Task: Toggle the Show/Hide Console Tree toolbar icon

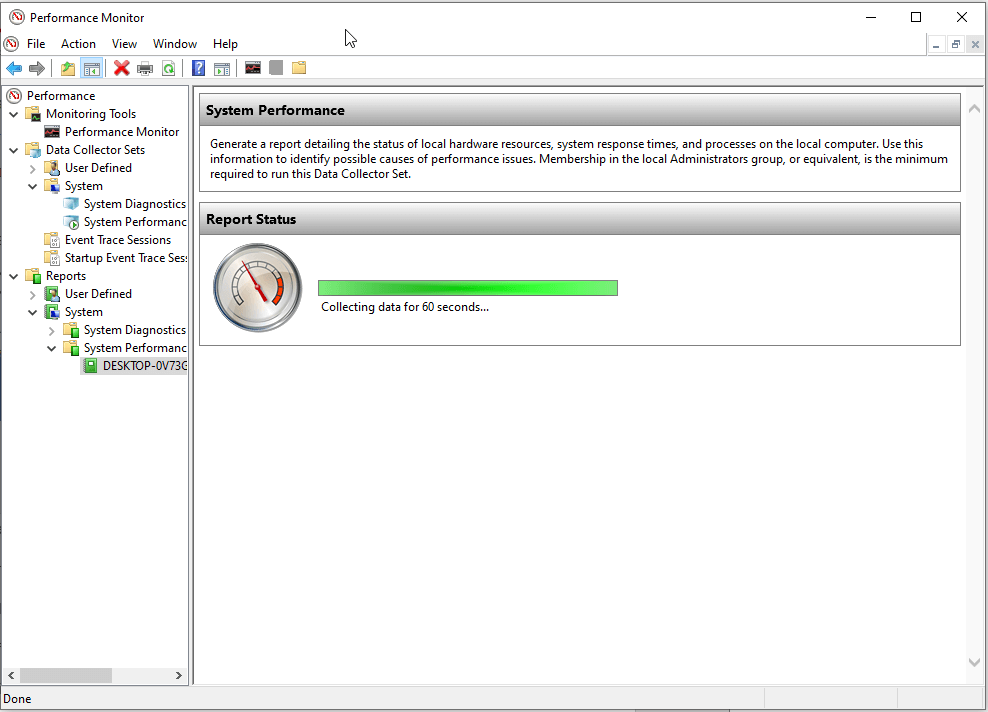Action: (91, 67)
